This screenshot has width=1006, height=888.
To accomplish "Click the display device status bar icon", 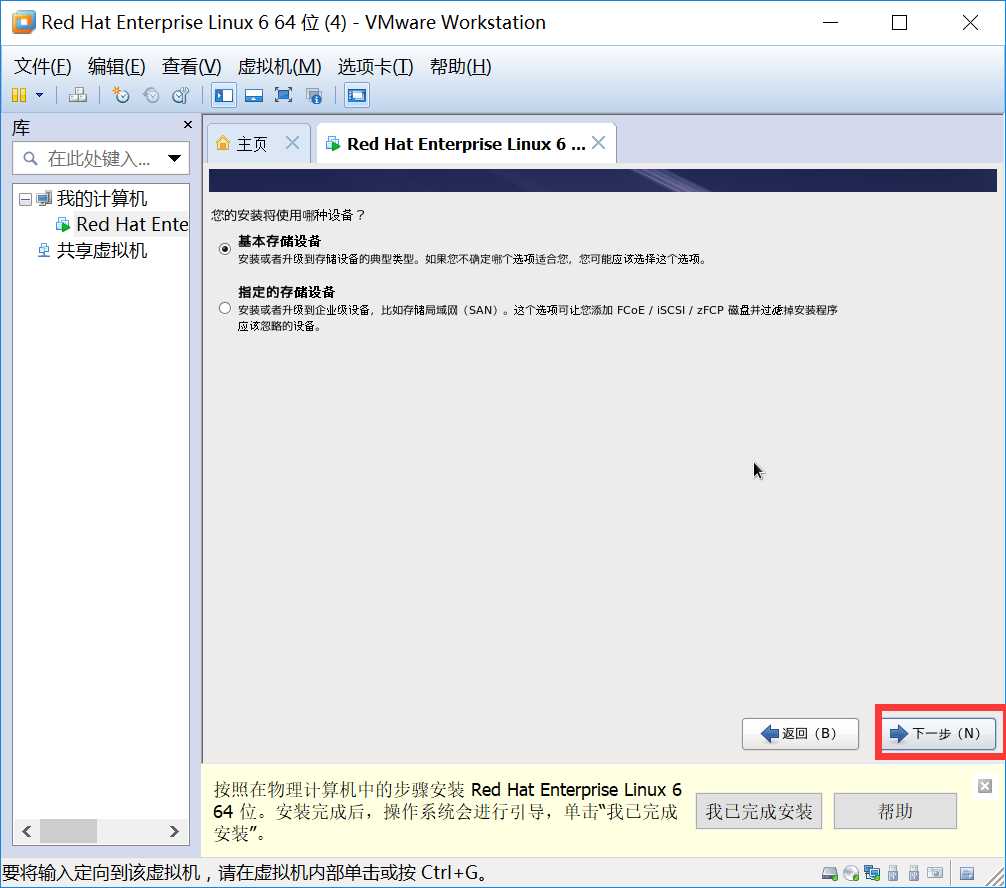I will (935, 873).
